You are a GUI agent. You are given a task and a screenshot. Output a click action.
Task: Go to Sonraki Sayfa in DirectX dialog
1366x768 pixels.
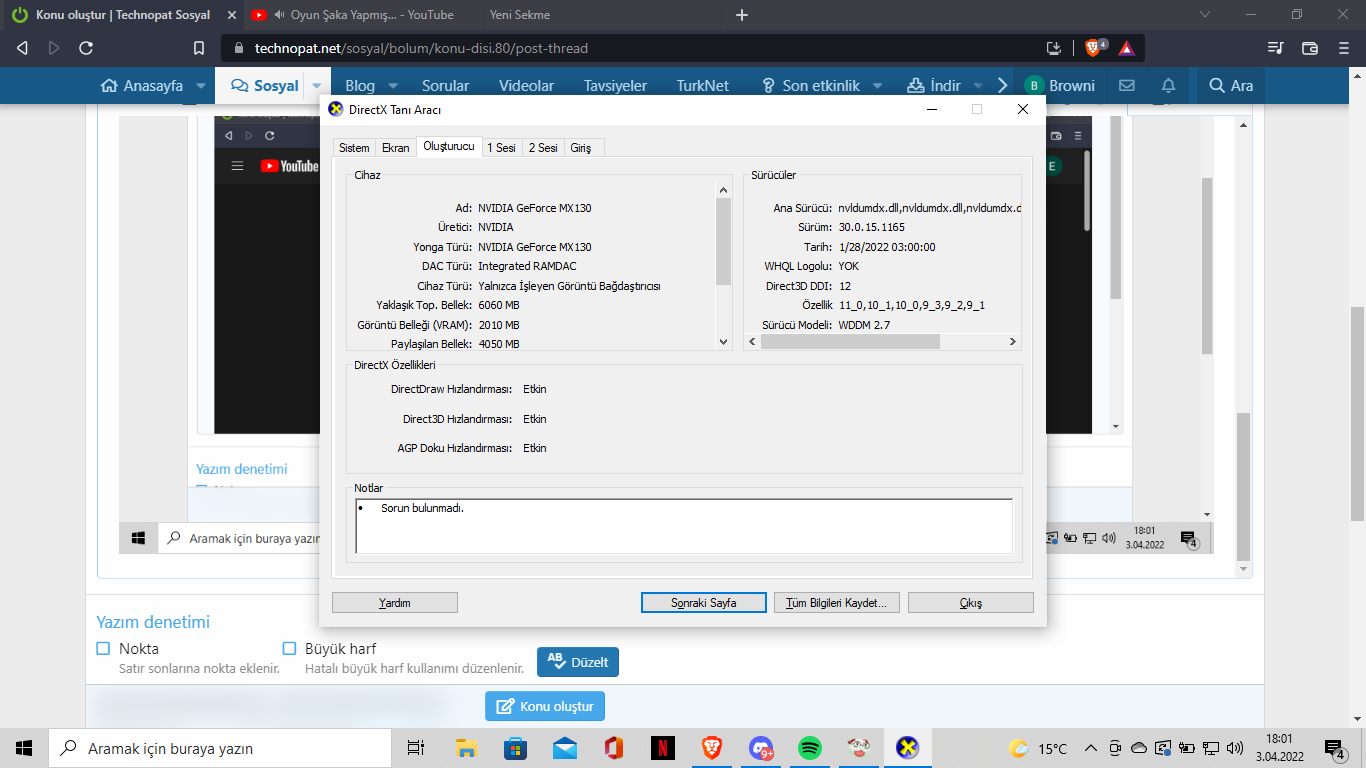click(704, 603)
